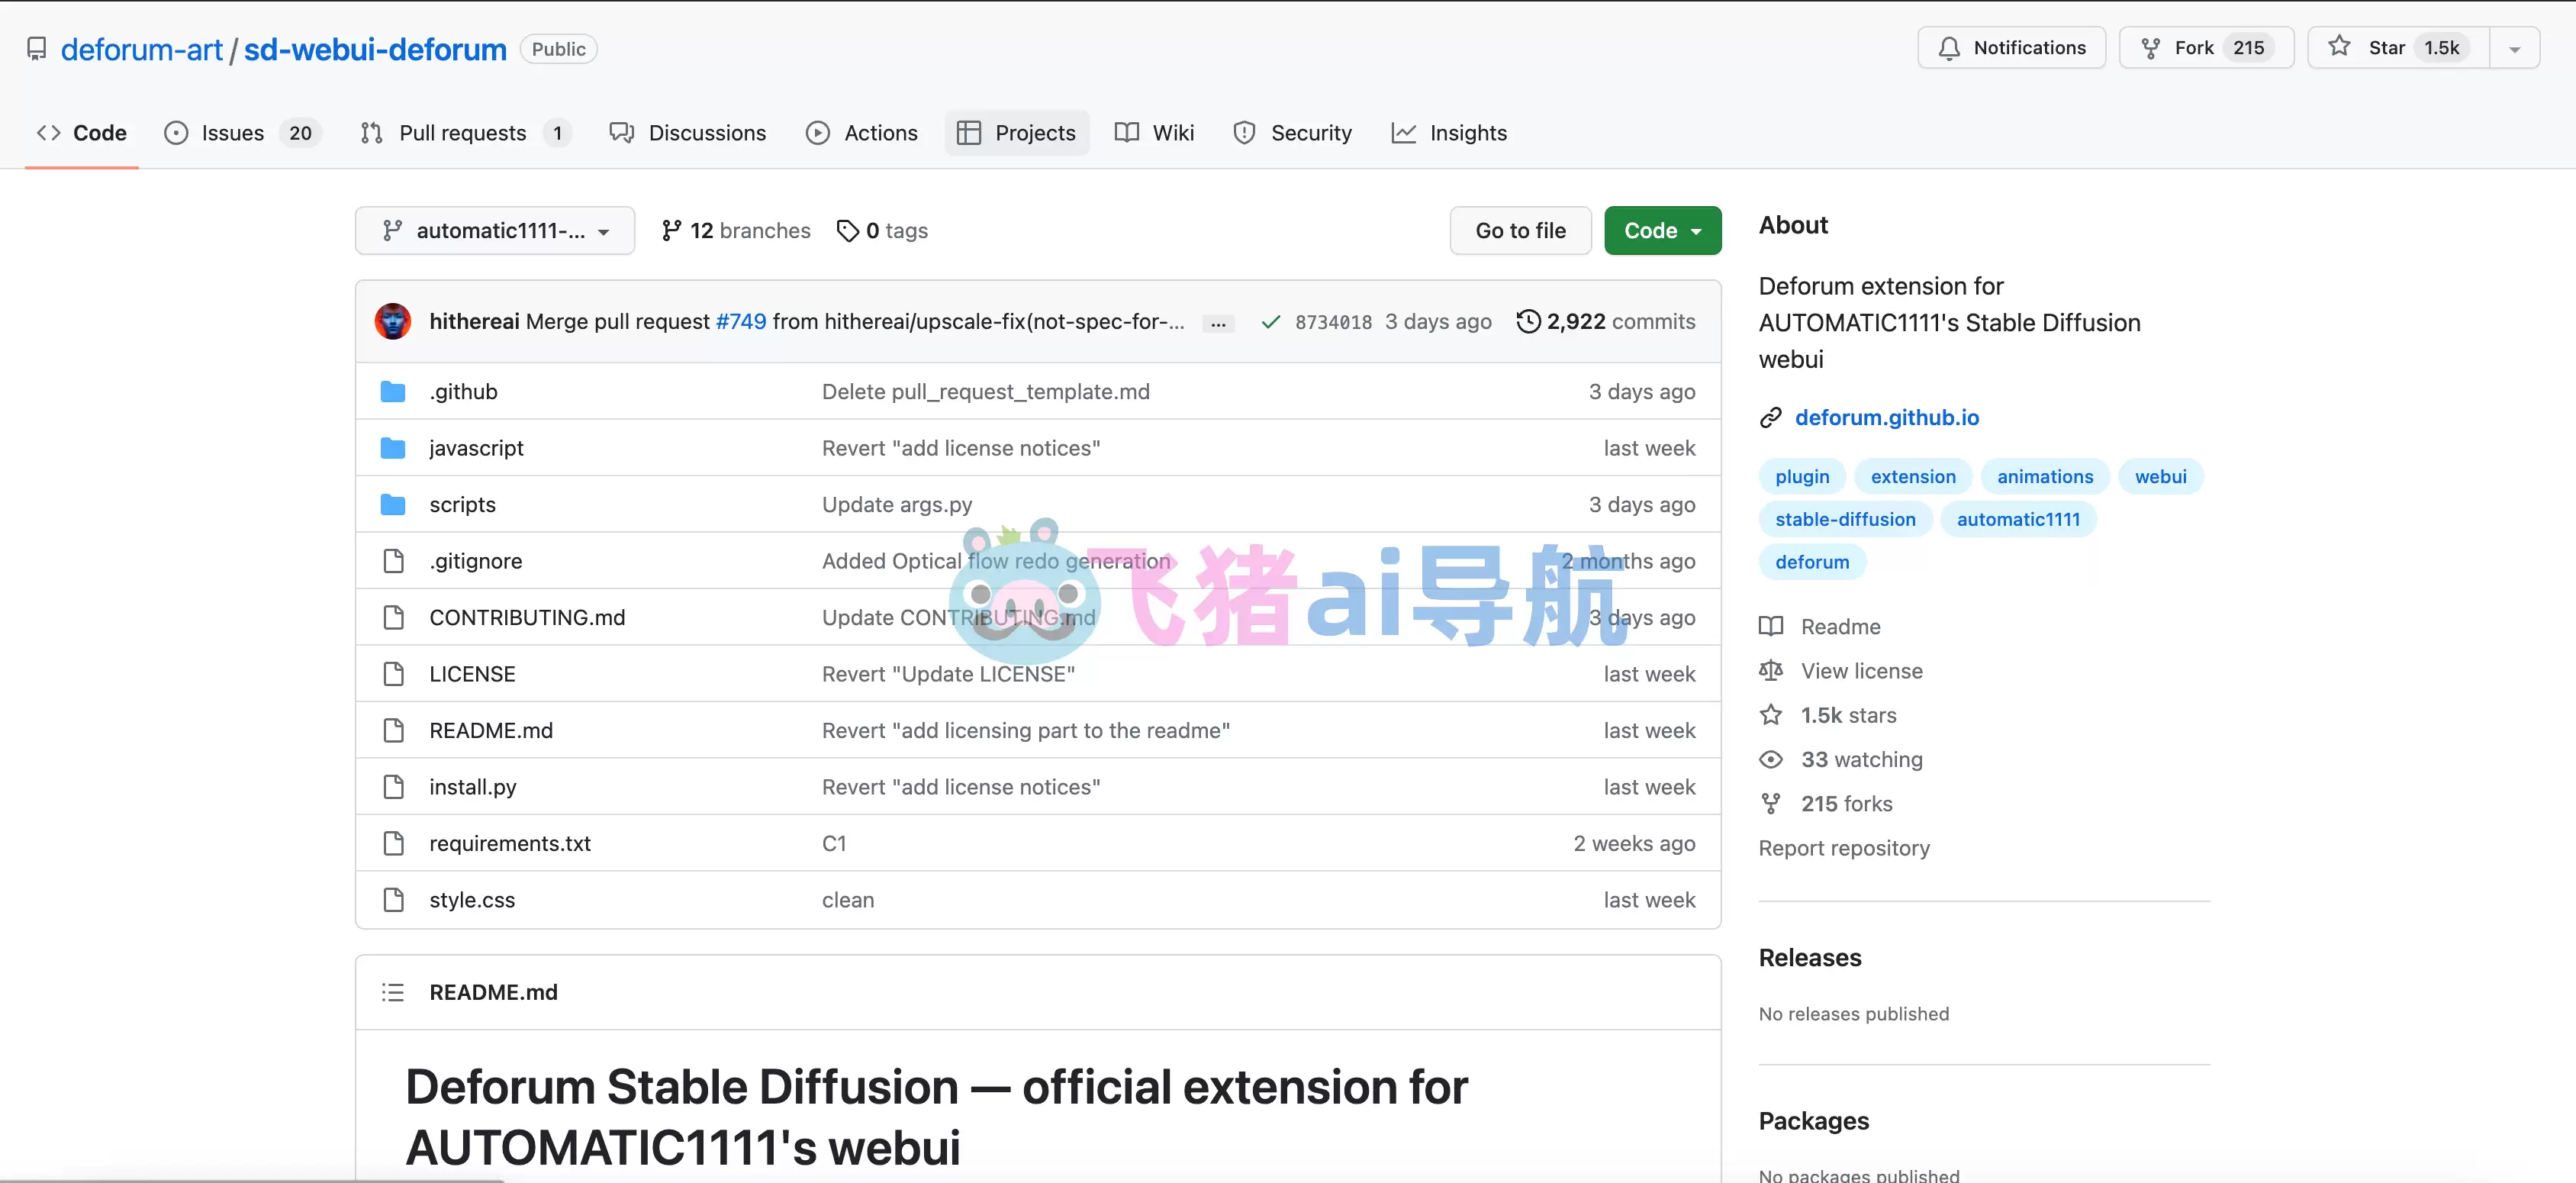
Task: Click the README.md header above the readme
Action: (493, 992)
